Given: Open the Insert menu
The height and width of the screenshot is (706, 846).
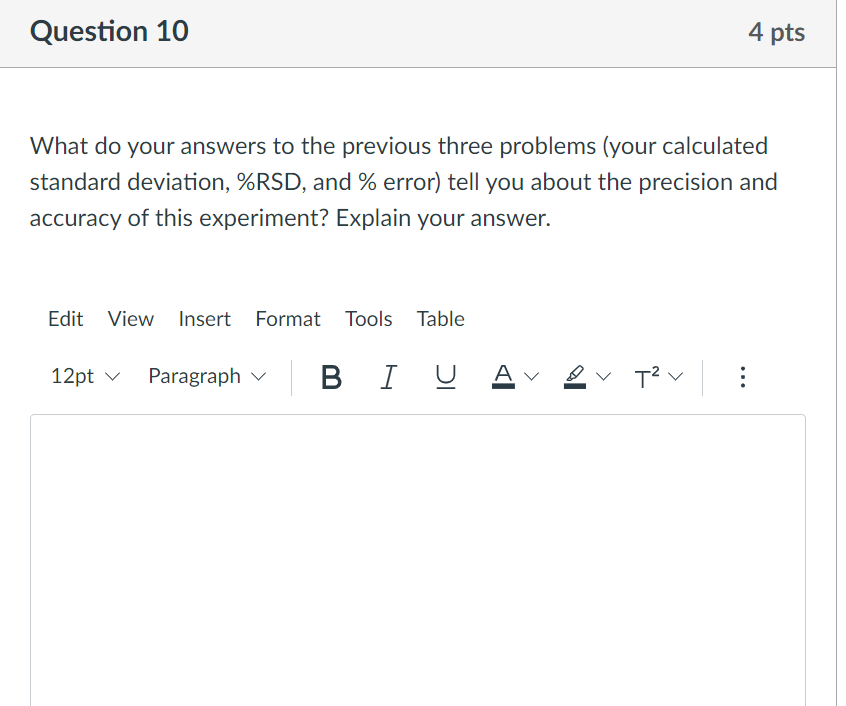Looking at the screenshot, I should click(x=204, y=319).
